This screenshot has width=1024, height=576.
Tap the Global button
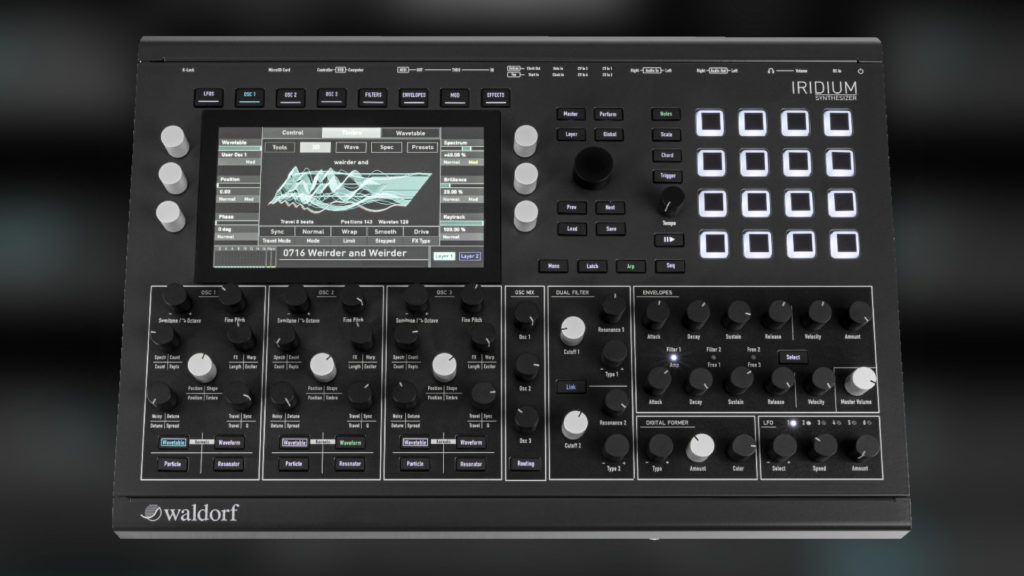tap(609, 135)
